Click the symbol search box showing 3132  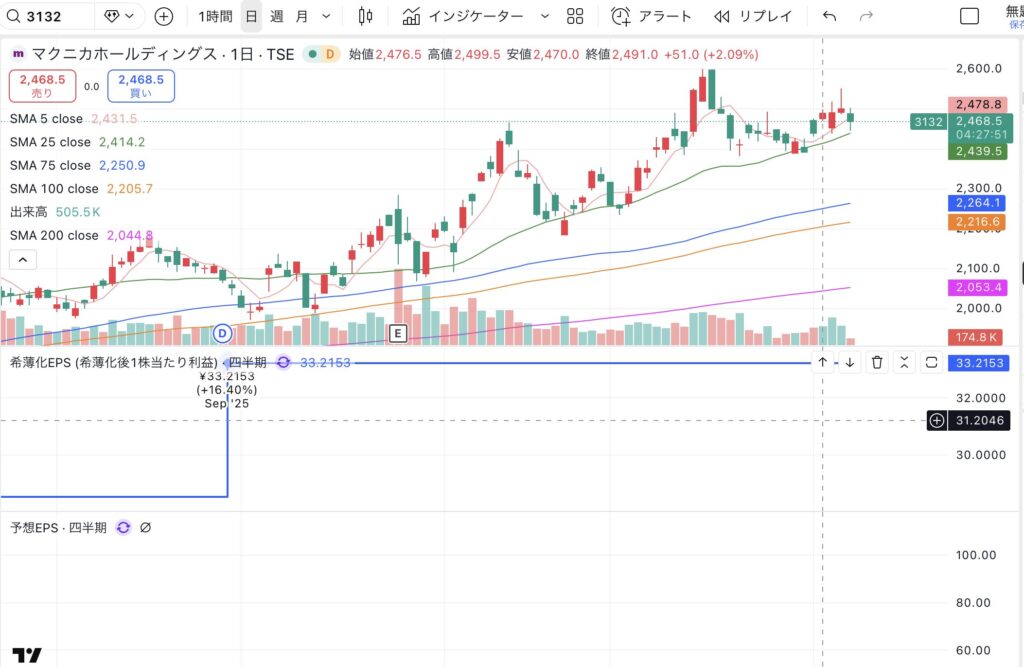click(48, 16)
